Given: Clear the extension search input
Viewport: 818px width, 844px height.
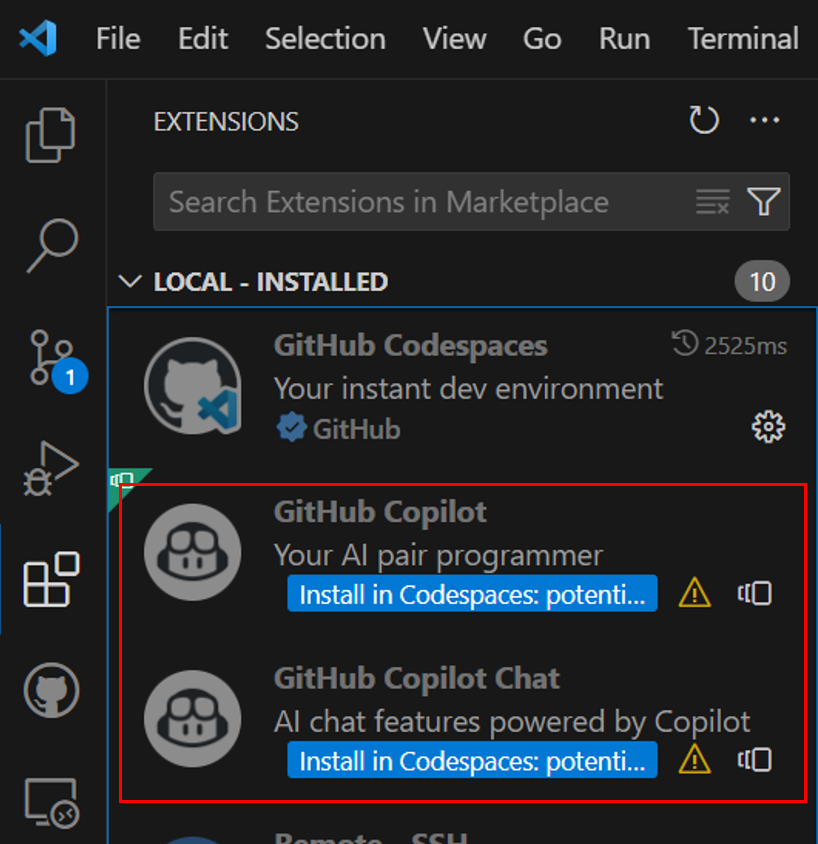Looking at the screenshot, I should 712,201.
